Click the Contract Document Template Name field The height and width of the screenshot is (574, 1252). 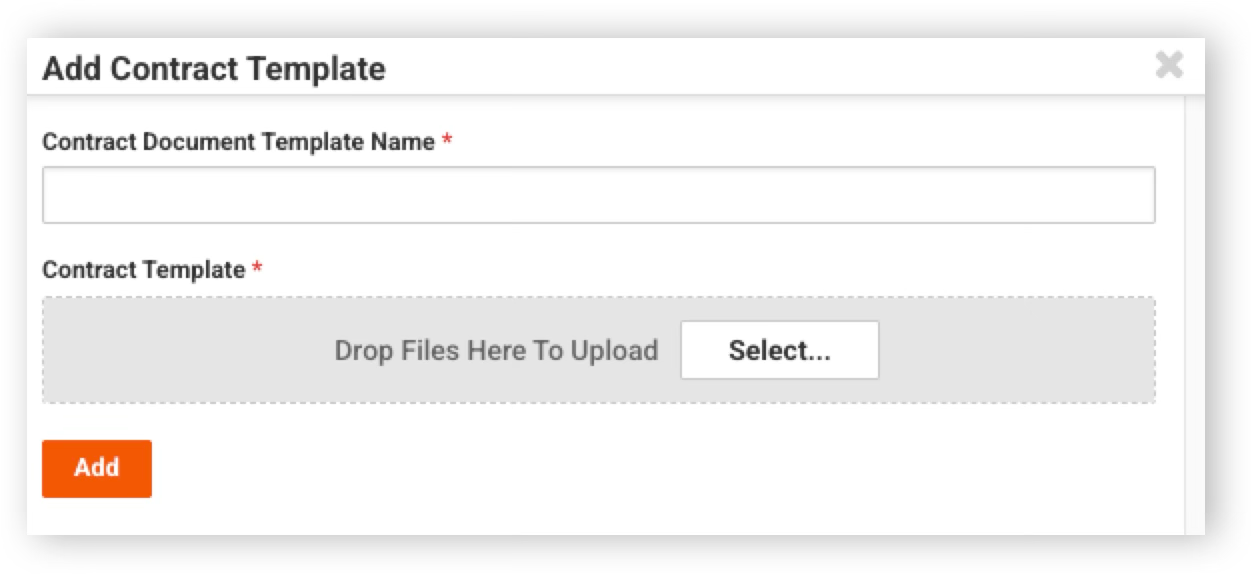point(598,195)
